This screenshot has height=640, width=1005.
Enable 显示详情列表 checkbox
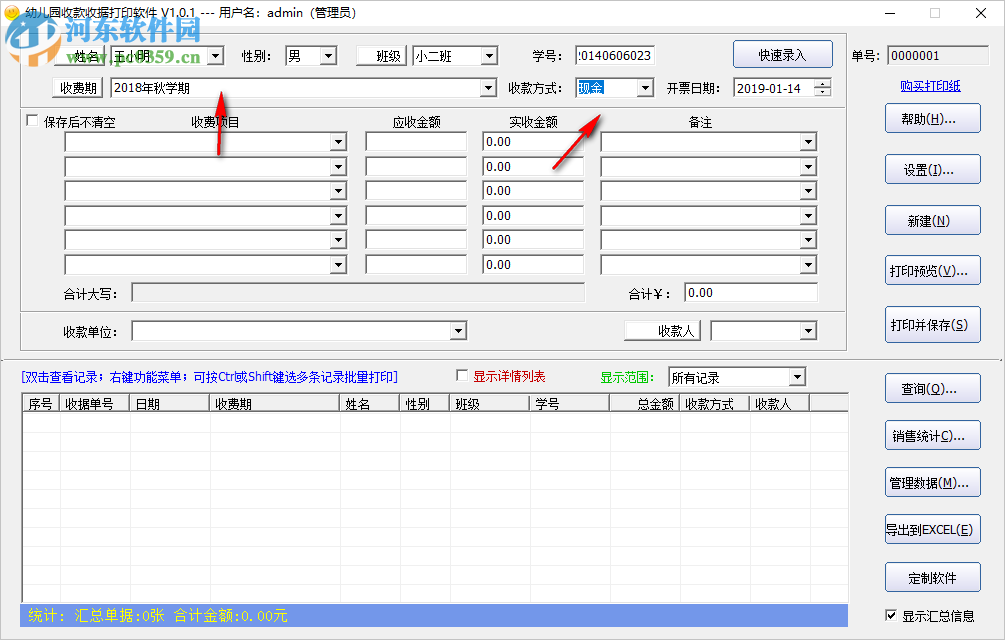[x=461, y=375]
